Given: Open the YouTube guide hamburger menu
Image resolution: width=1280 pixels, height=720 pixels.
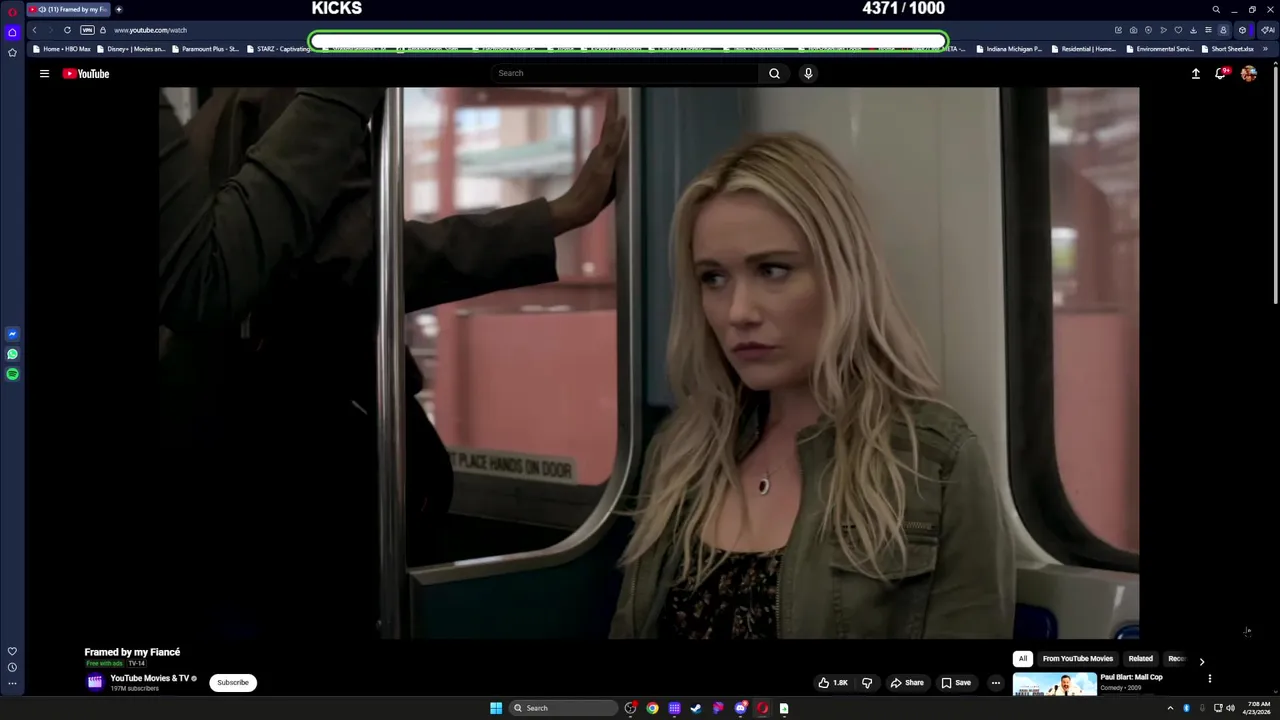Looking at the screenshot, I should click(x=44, y=73).
